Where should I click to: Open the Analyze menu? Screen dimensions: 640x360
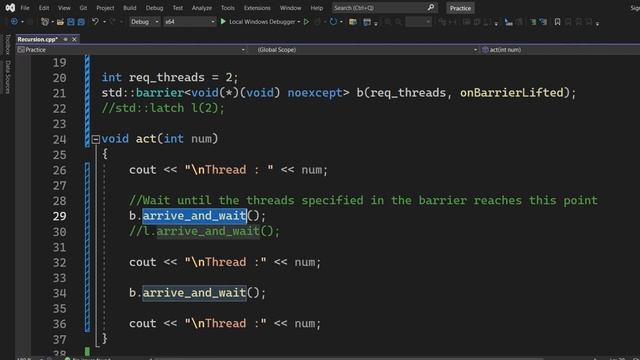[x=202, y=8]
